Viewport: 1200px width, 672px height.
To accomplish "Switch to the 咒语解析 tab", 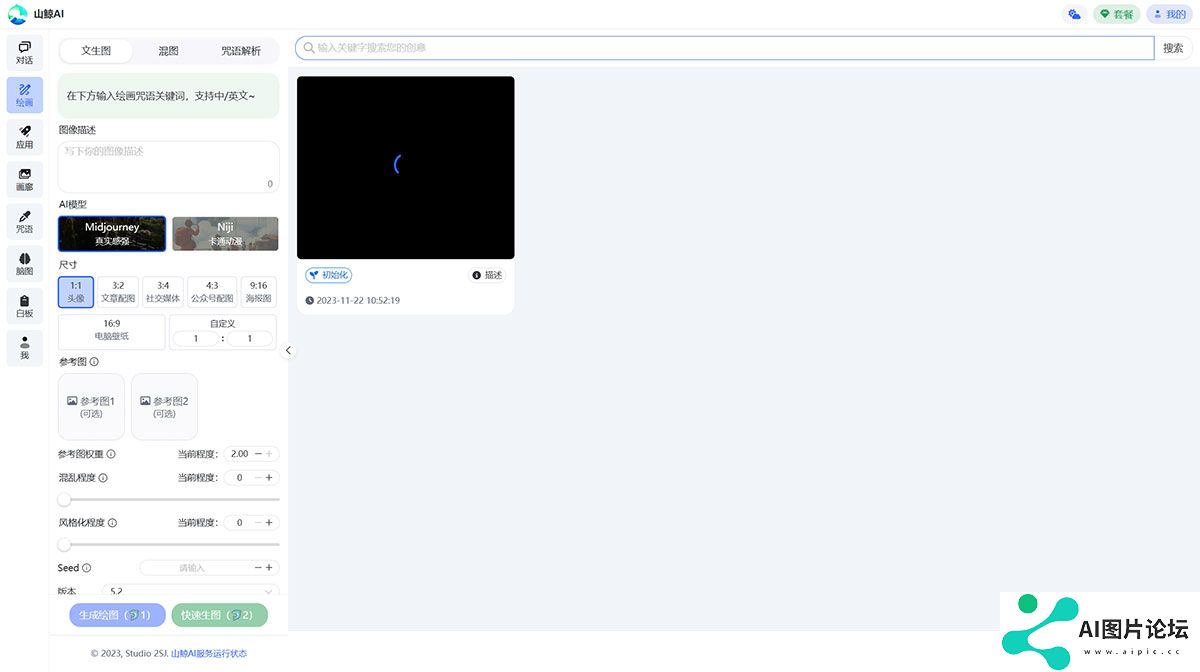I will (241, 50).
